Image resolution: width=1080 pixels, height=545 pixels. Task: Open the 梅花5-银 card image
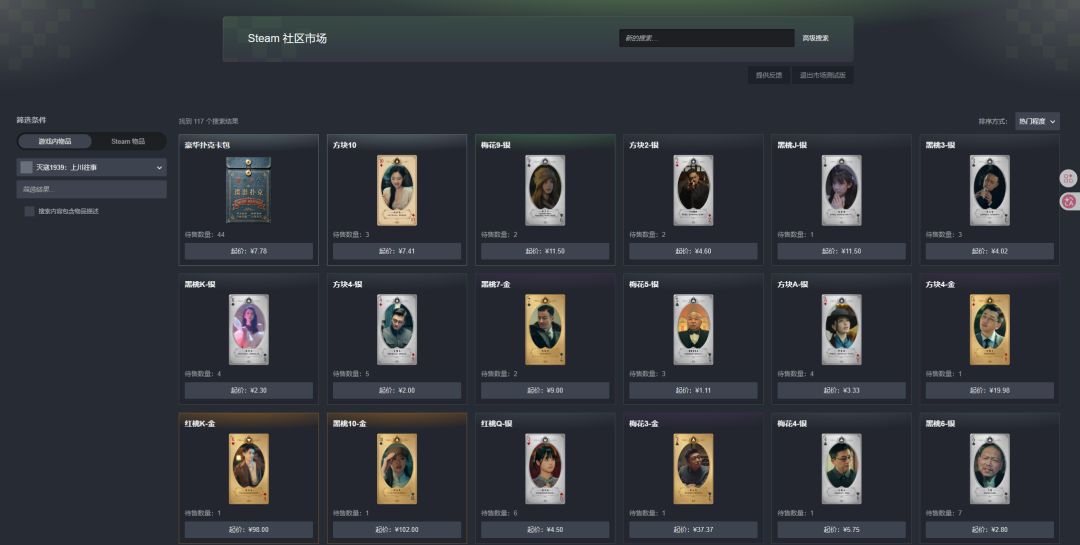(x=693, y=329)
